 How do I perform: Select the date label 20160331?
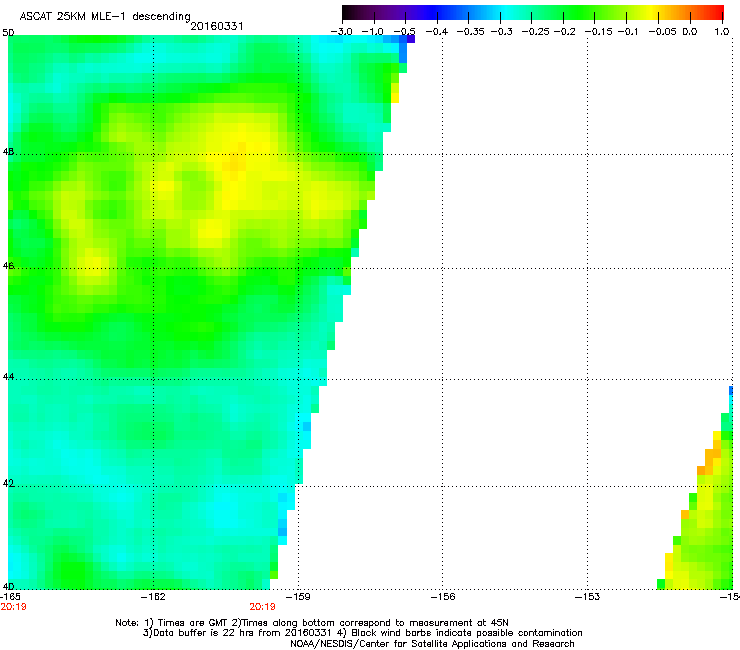(x=217, y=26)
